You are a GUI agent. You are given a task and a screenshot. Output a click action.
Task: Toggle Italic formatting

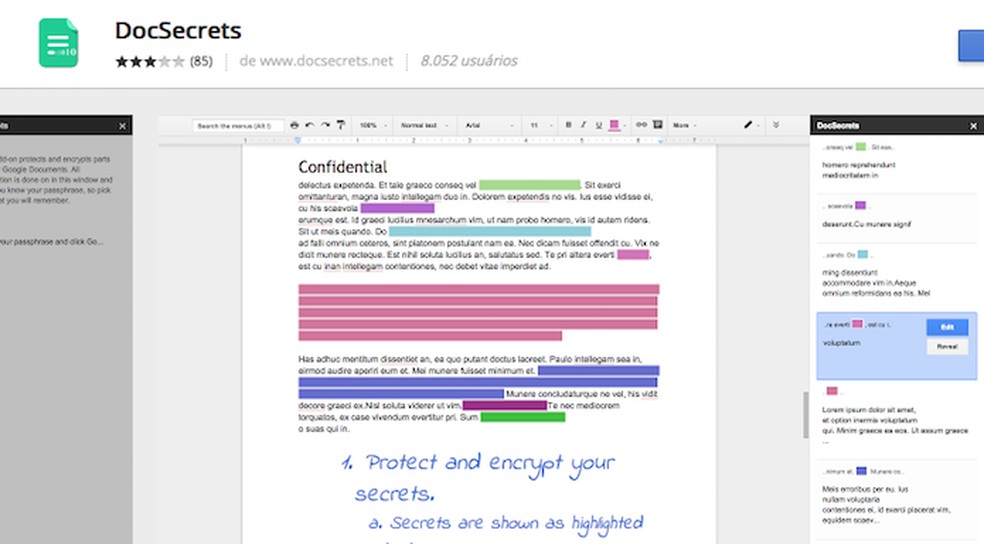pyautogui.click(x=584, y=125)
